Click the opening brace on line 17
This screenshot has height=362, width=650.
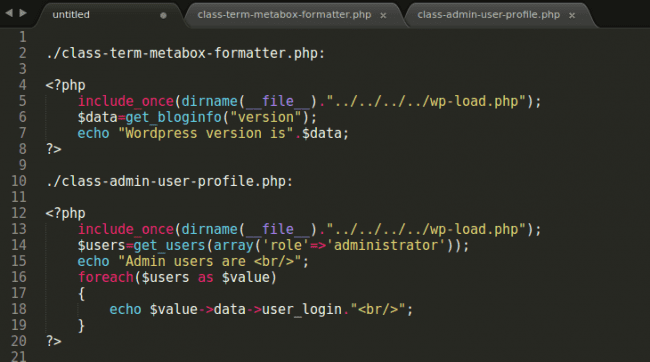point(82,294)
